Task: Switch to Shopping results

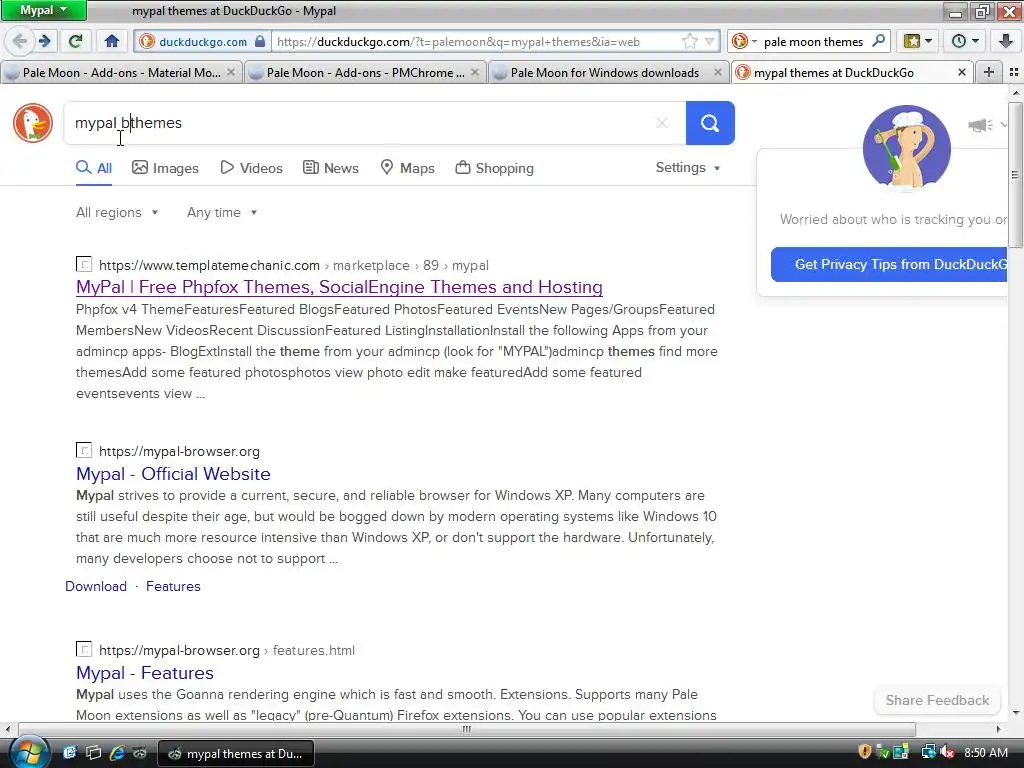Action: coord(494,168)
